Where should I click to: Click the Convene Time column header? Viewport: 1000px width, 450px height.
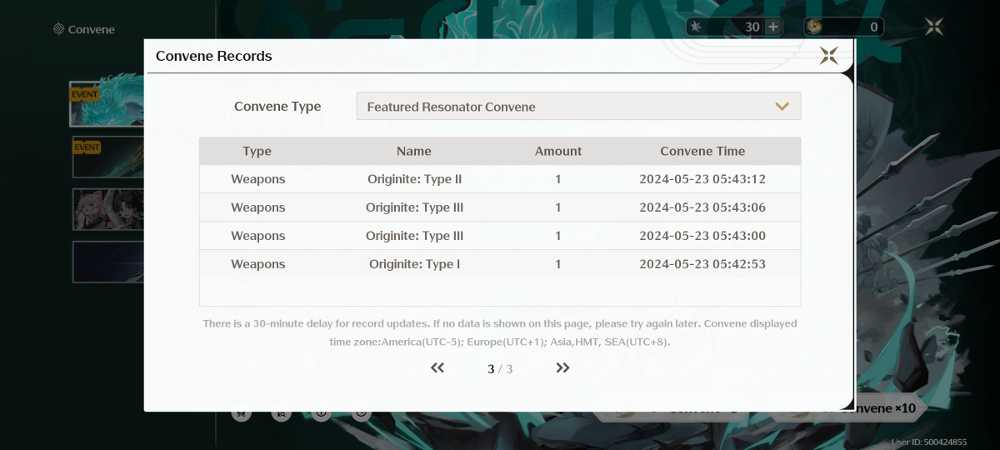click(702, 151)
